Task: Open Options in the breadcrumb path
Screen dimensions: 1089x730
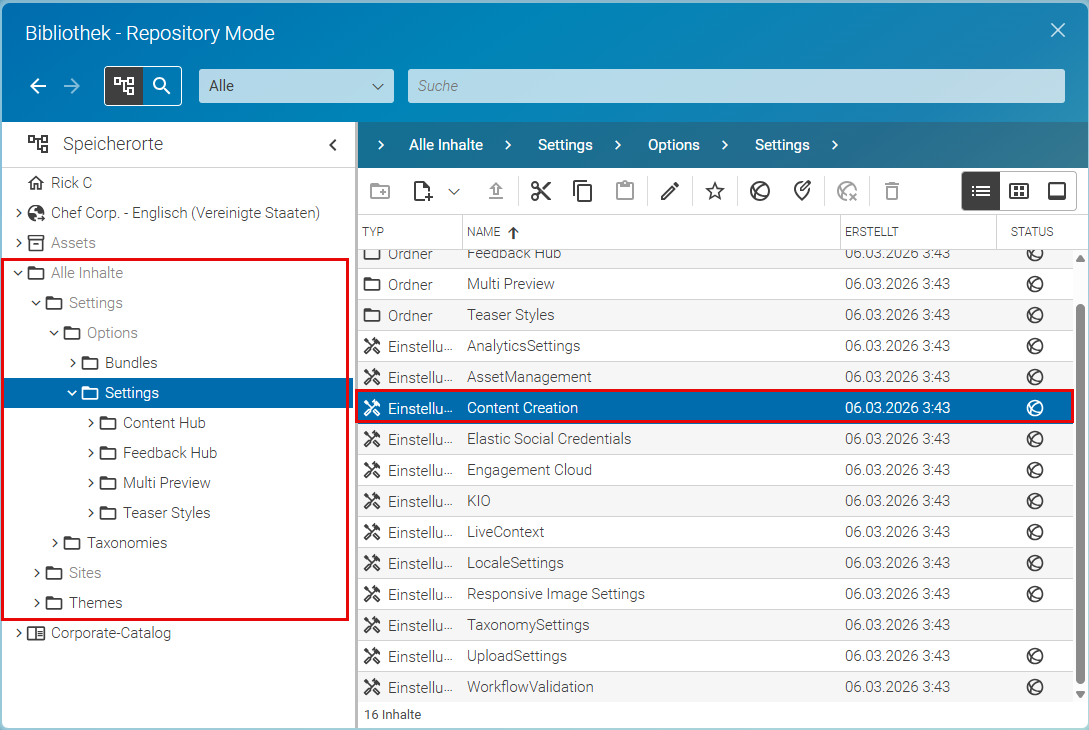Action: (x=674, y=144)
